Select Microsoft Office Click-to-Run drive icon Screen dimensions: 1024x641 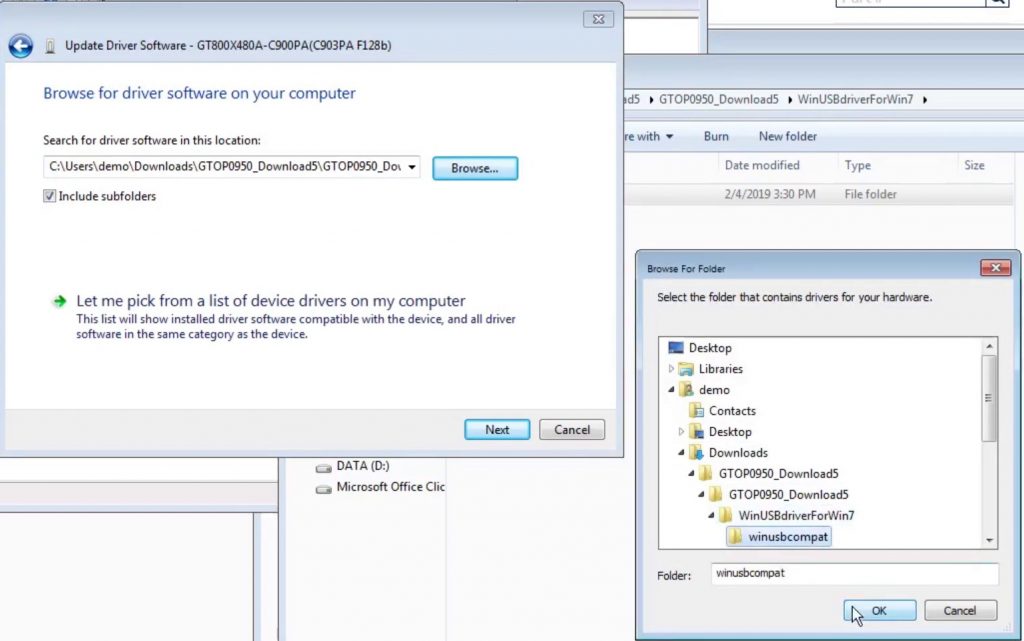pos(323,489)
